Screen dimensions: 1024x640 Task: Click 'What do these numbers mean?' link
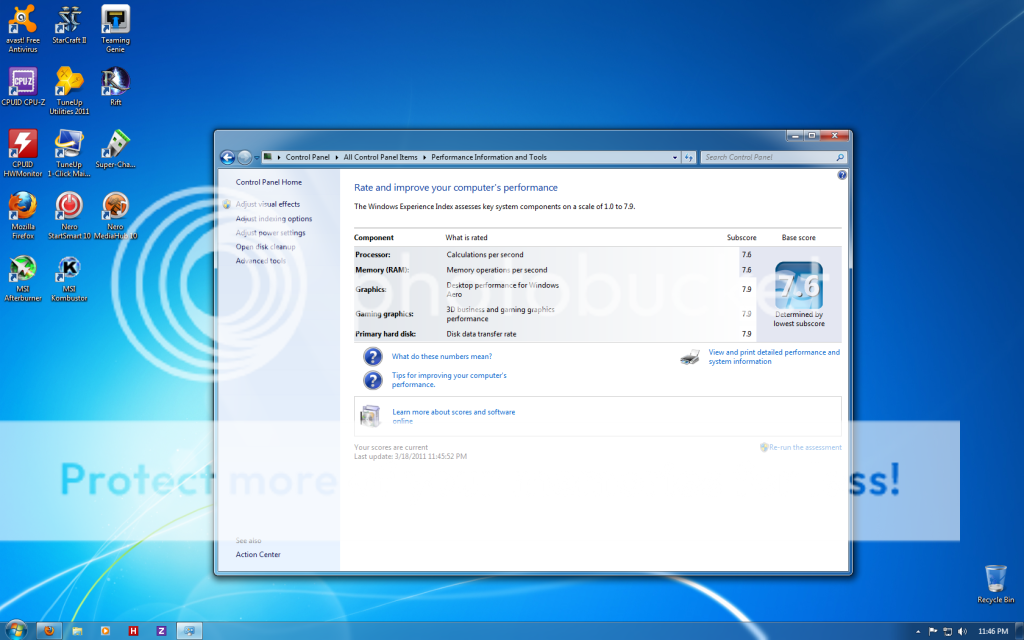tap(441, 357)
